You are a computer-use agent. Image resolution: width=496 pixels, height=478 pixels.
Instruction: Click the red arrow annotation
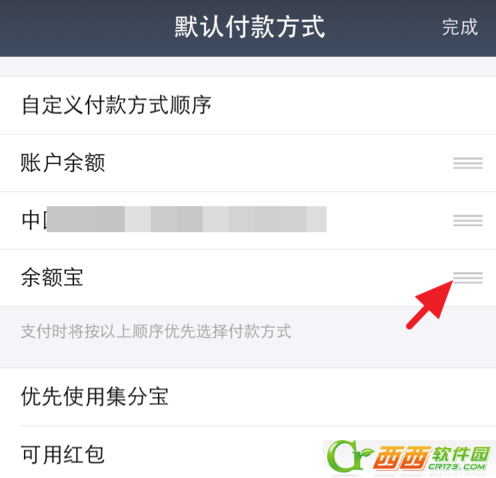pyautogui.click(x=430, y=305)
